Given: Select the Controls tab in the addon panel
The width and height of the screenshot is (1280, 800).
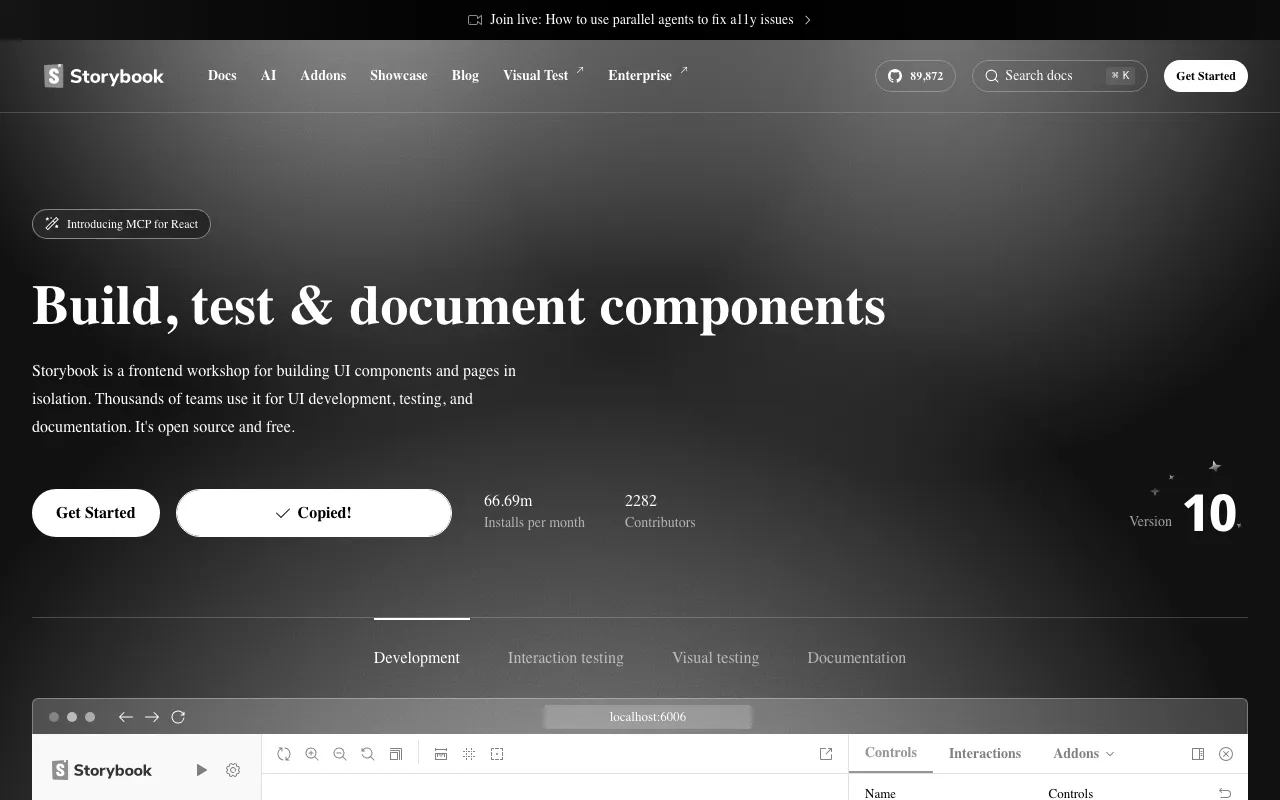Looking at the screenshot, I should click(891, 753).
